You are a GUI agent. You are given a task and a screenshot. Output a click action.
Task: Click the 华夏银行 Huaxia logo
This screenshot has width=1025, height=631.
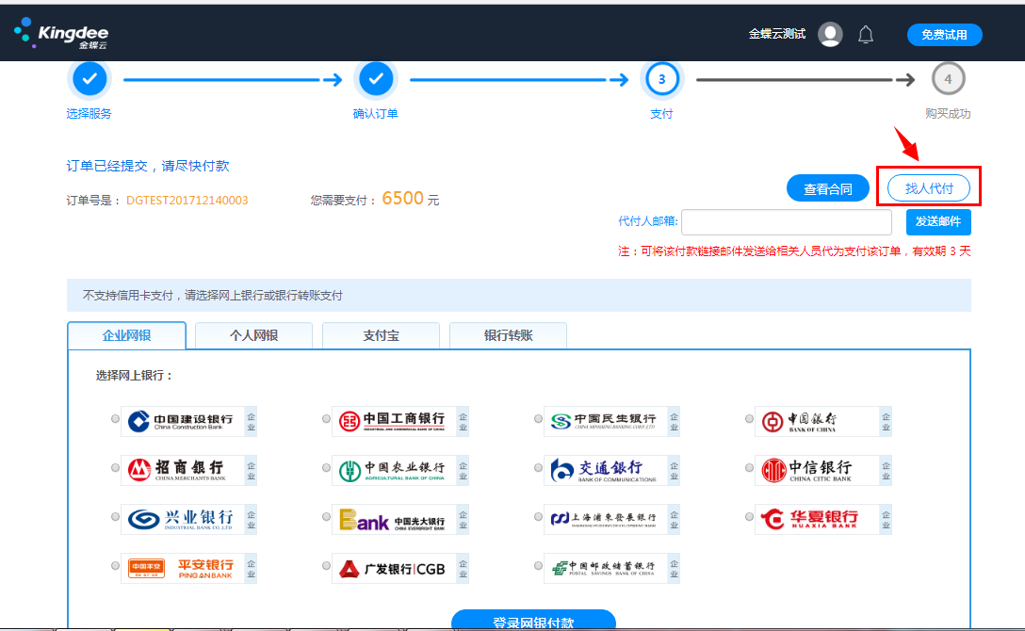(x=823, y=519)
